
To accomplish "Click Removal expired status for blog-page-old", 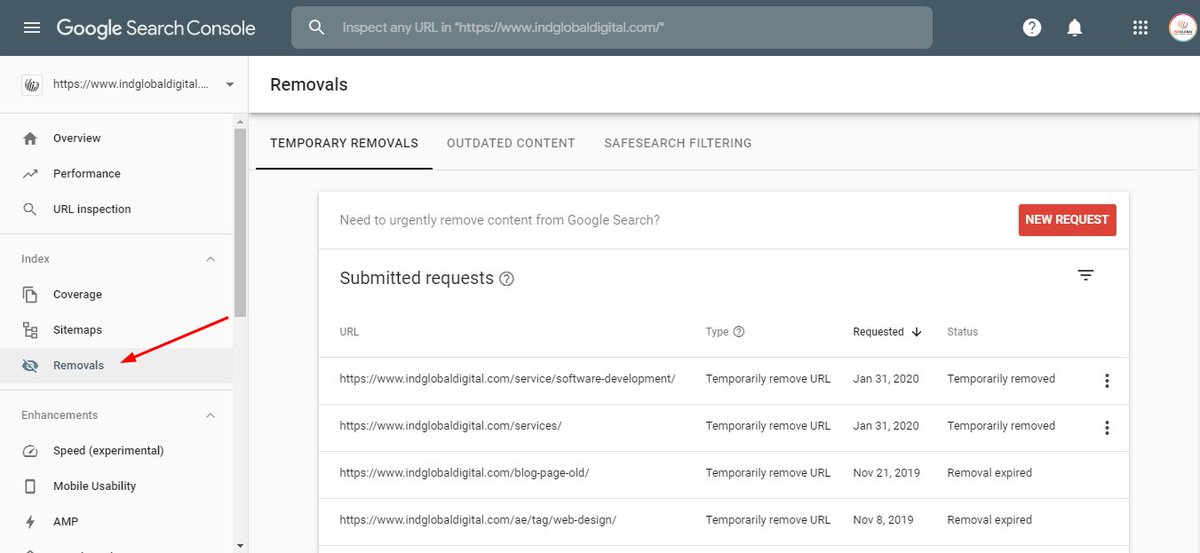I will [989, 473].
